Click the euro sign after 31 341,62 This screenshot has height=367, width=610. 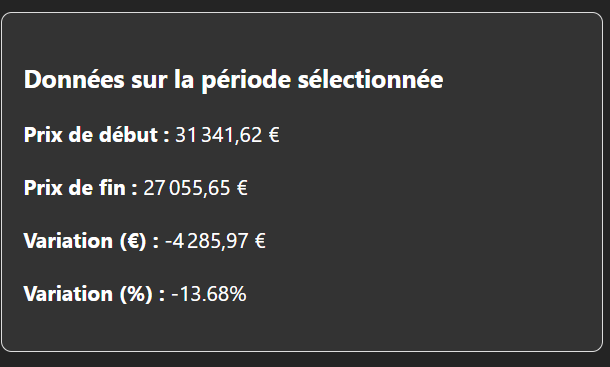click(x=274, y=135)
